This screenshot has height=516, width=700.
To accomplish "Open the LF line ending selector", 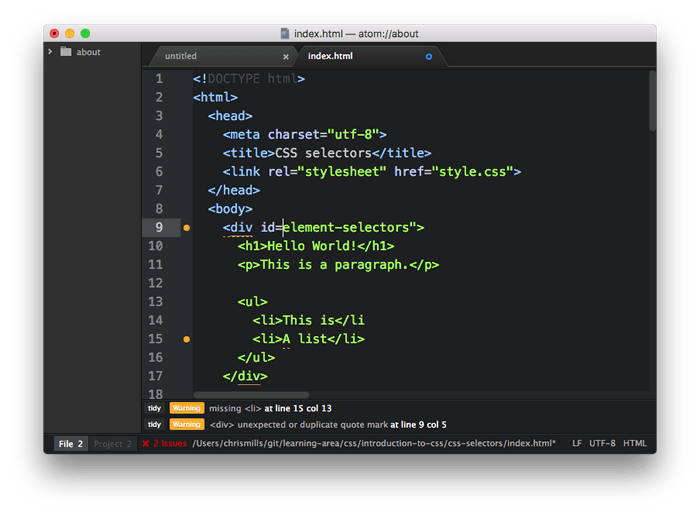I will pos(577,443).
